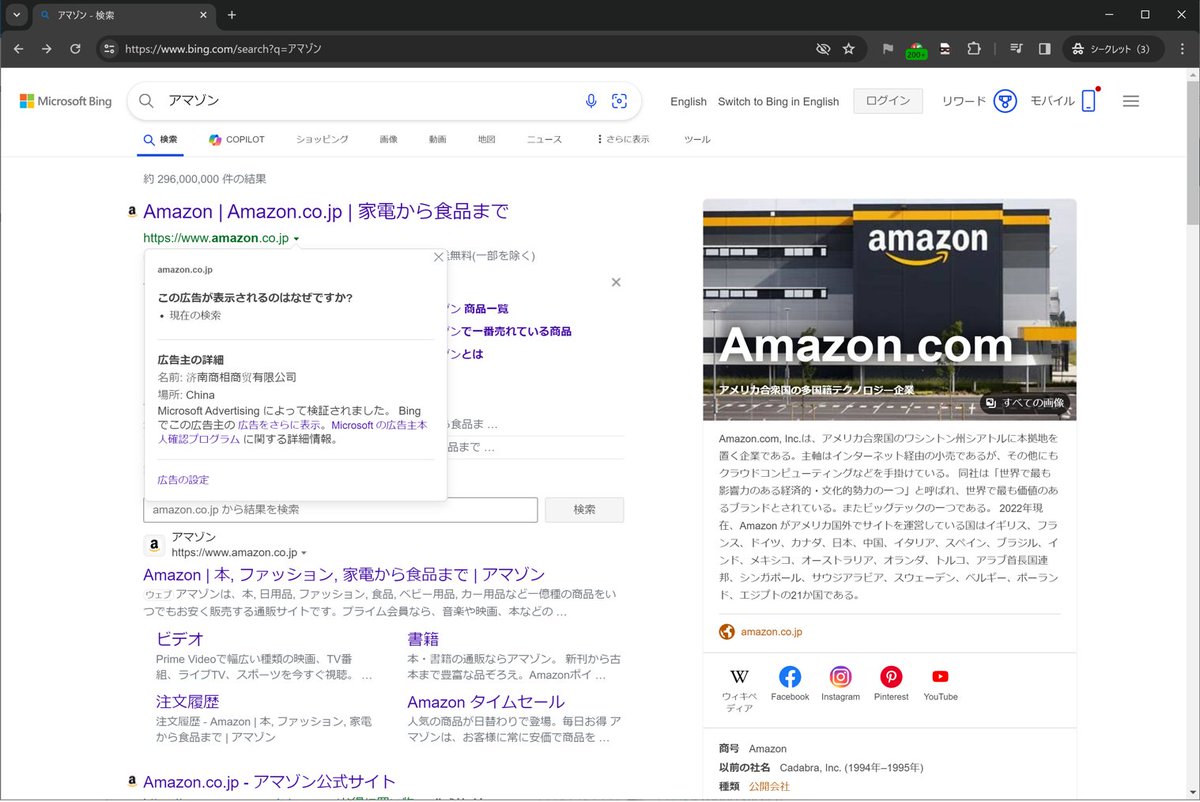Click the ログイン button
This screenshot has height=802, width=1200.
(887, 100)
